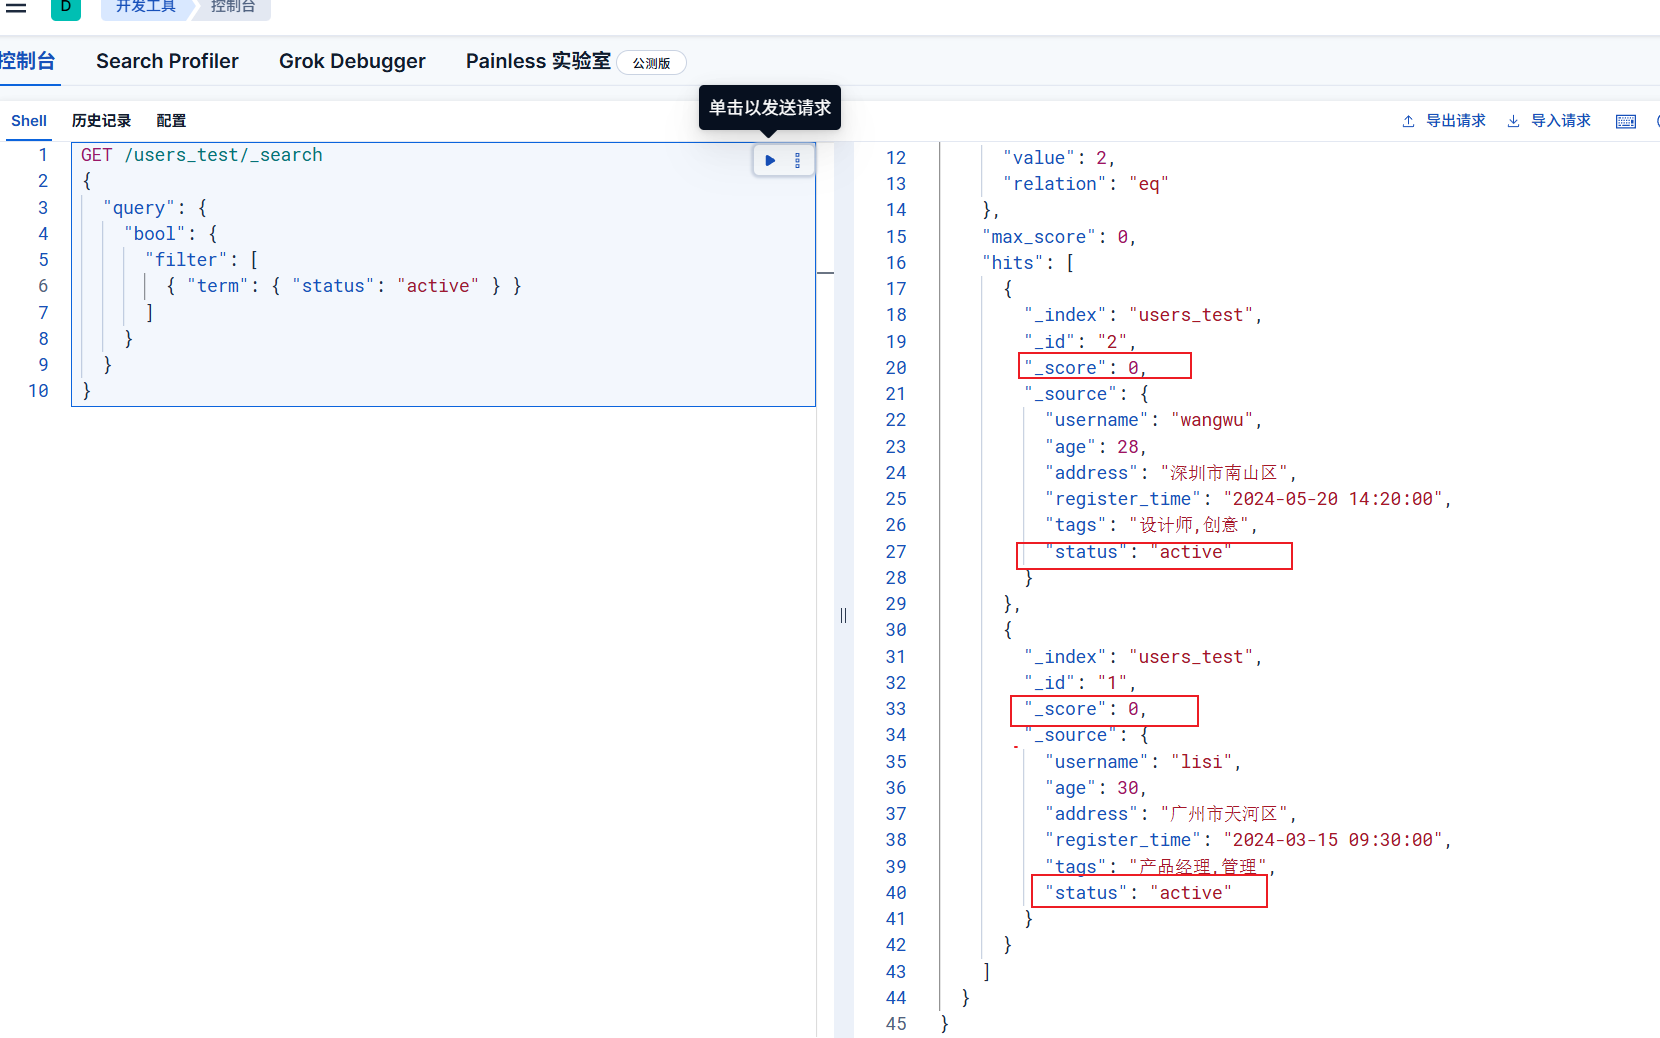Image resolution: width=1660 pixels, height=1038 pixels.
Task: Click 导入请求 to import requests
Action: (x=1549, y=121)
